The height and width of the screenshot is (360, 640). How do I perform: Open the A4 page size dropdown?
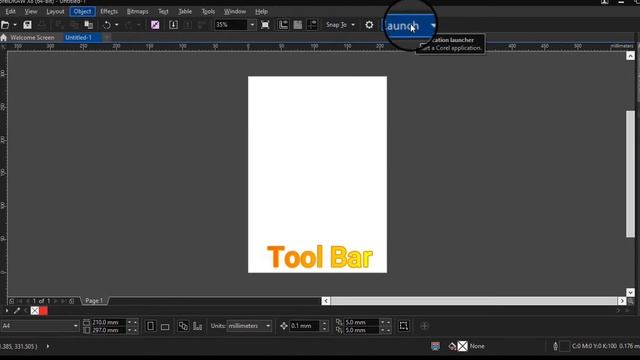[x=76, y=326]
